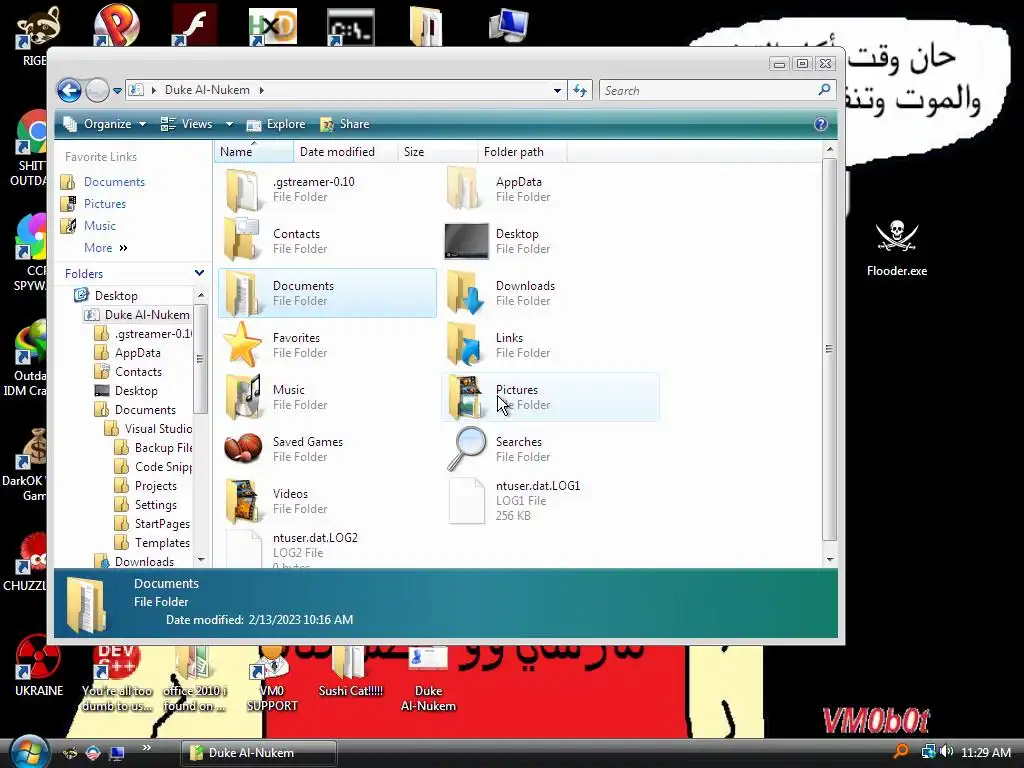This screenshot has height=768, width=1024.
Task: Click the Back navigation arrow
Action: pyautogui.click(x=69, y=90)
